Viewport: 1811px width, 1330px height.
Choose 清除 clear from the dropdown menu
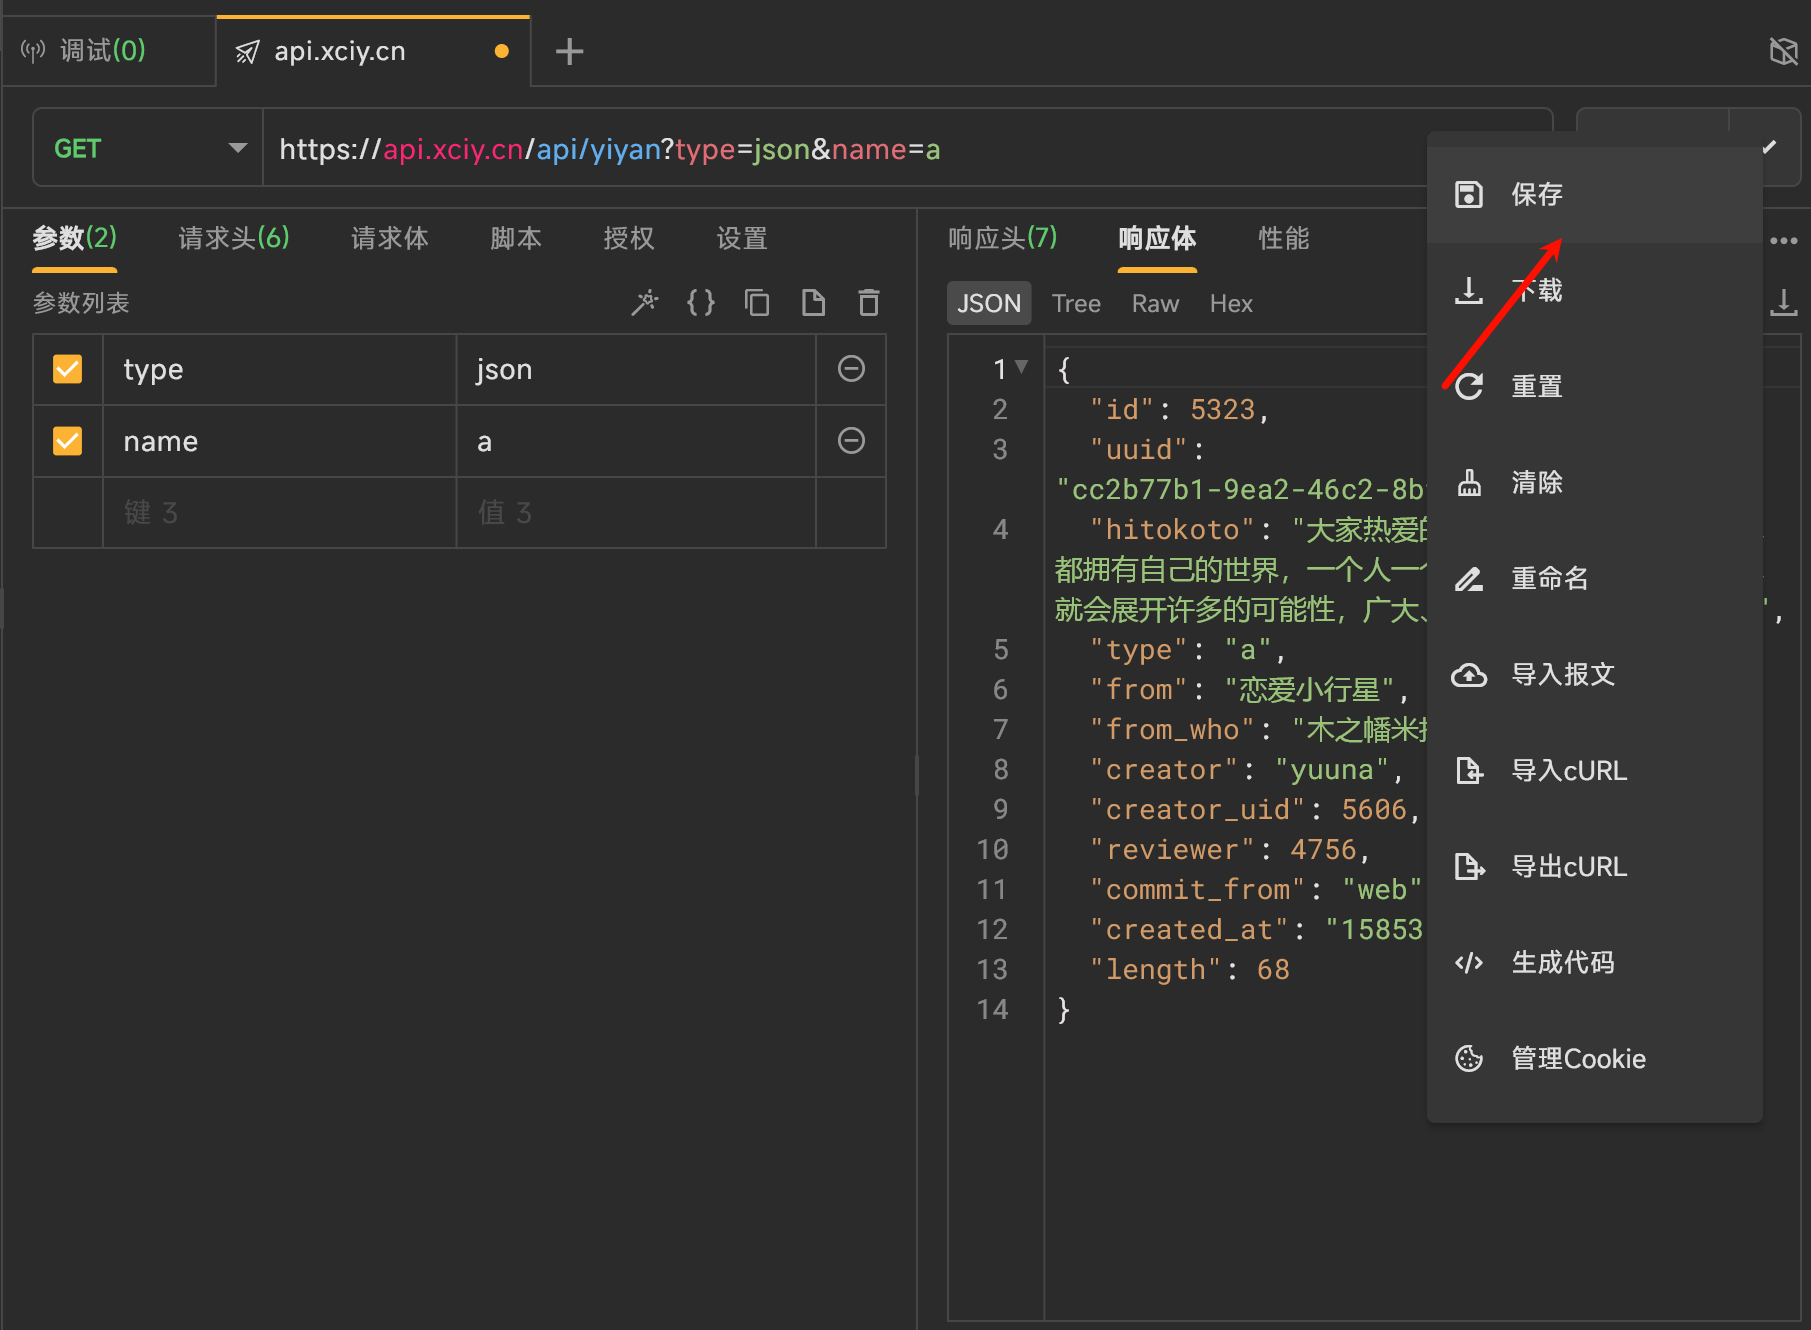pyautogui.click(x=1594, y=482)
